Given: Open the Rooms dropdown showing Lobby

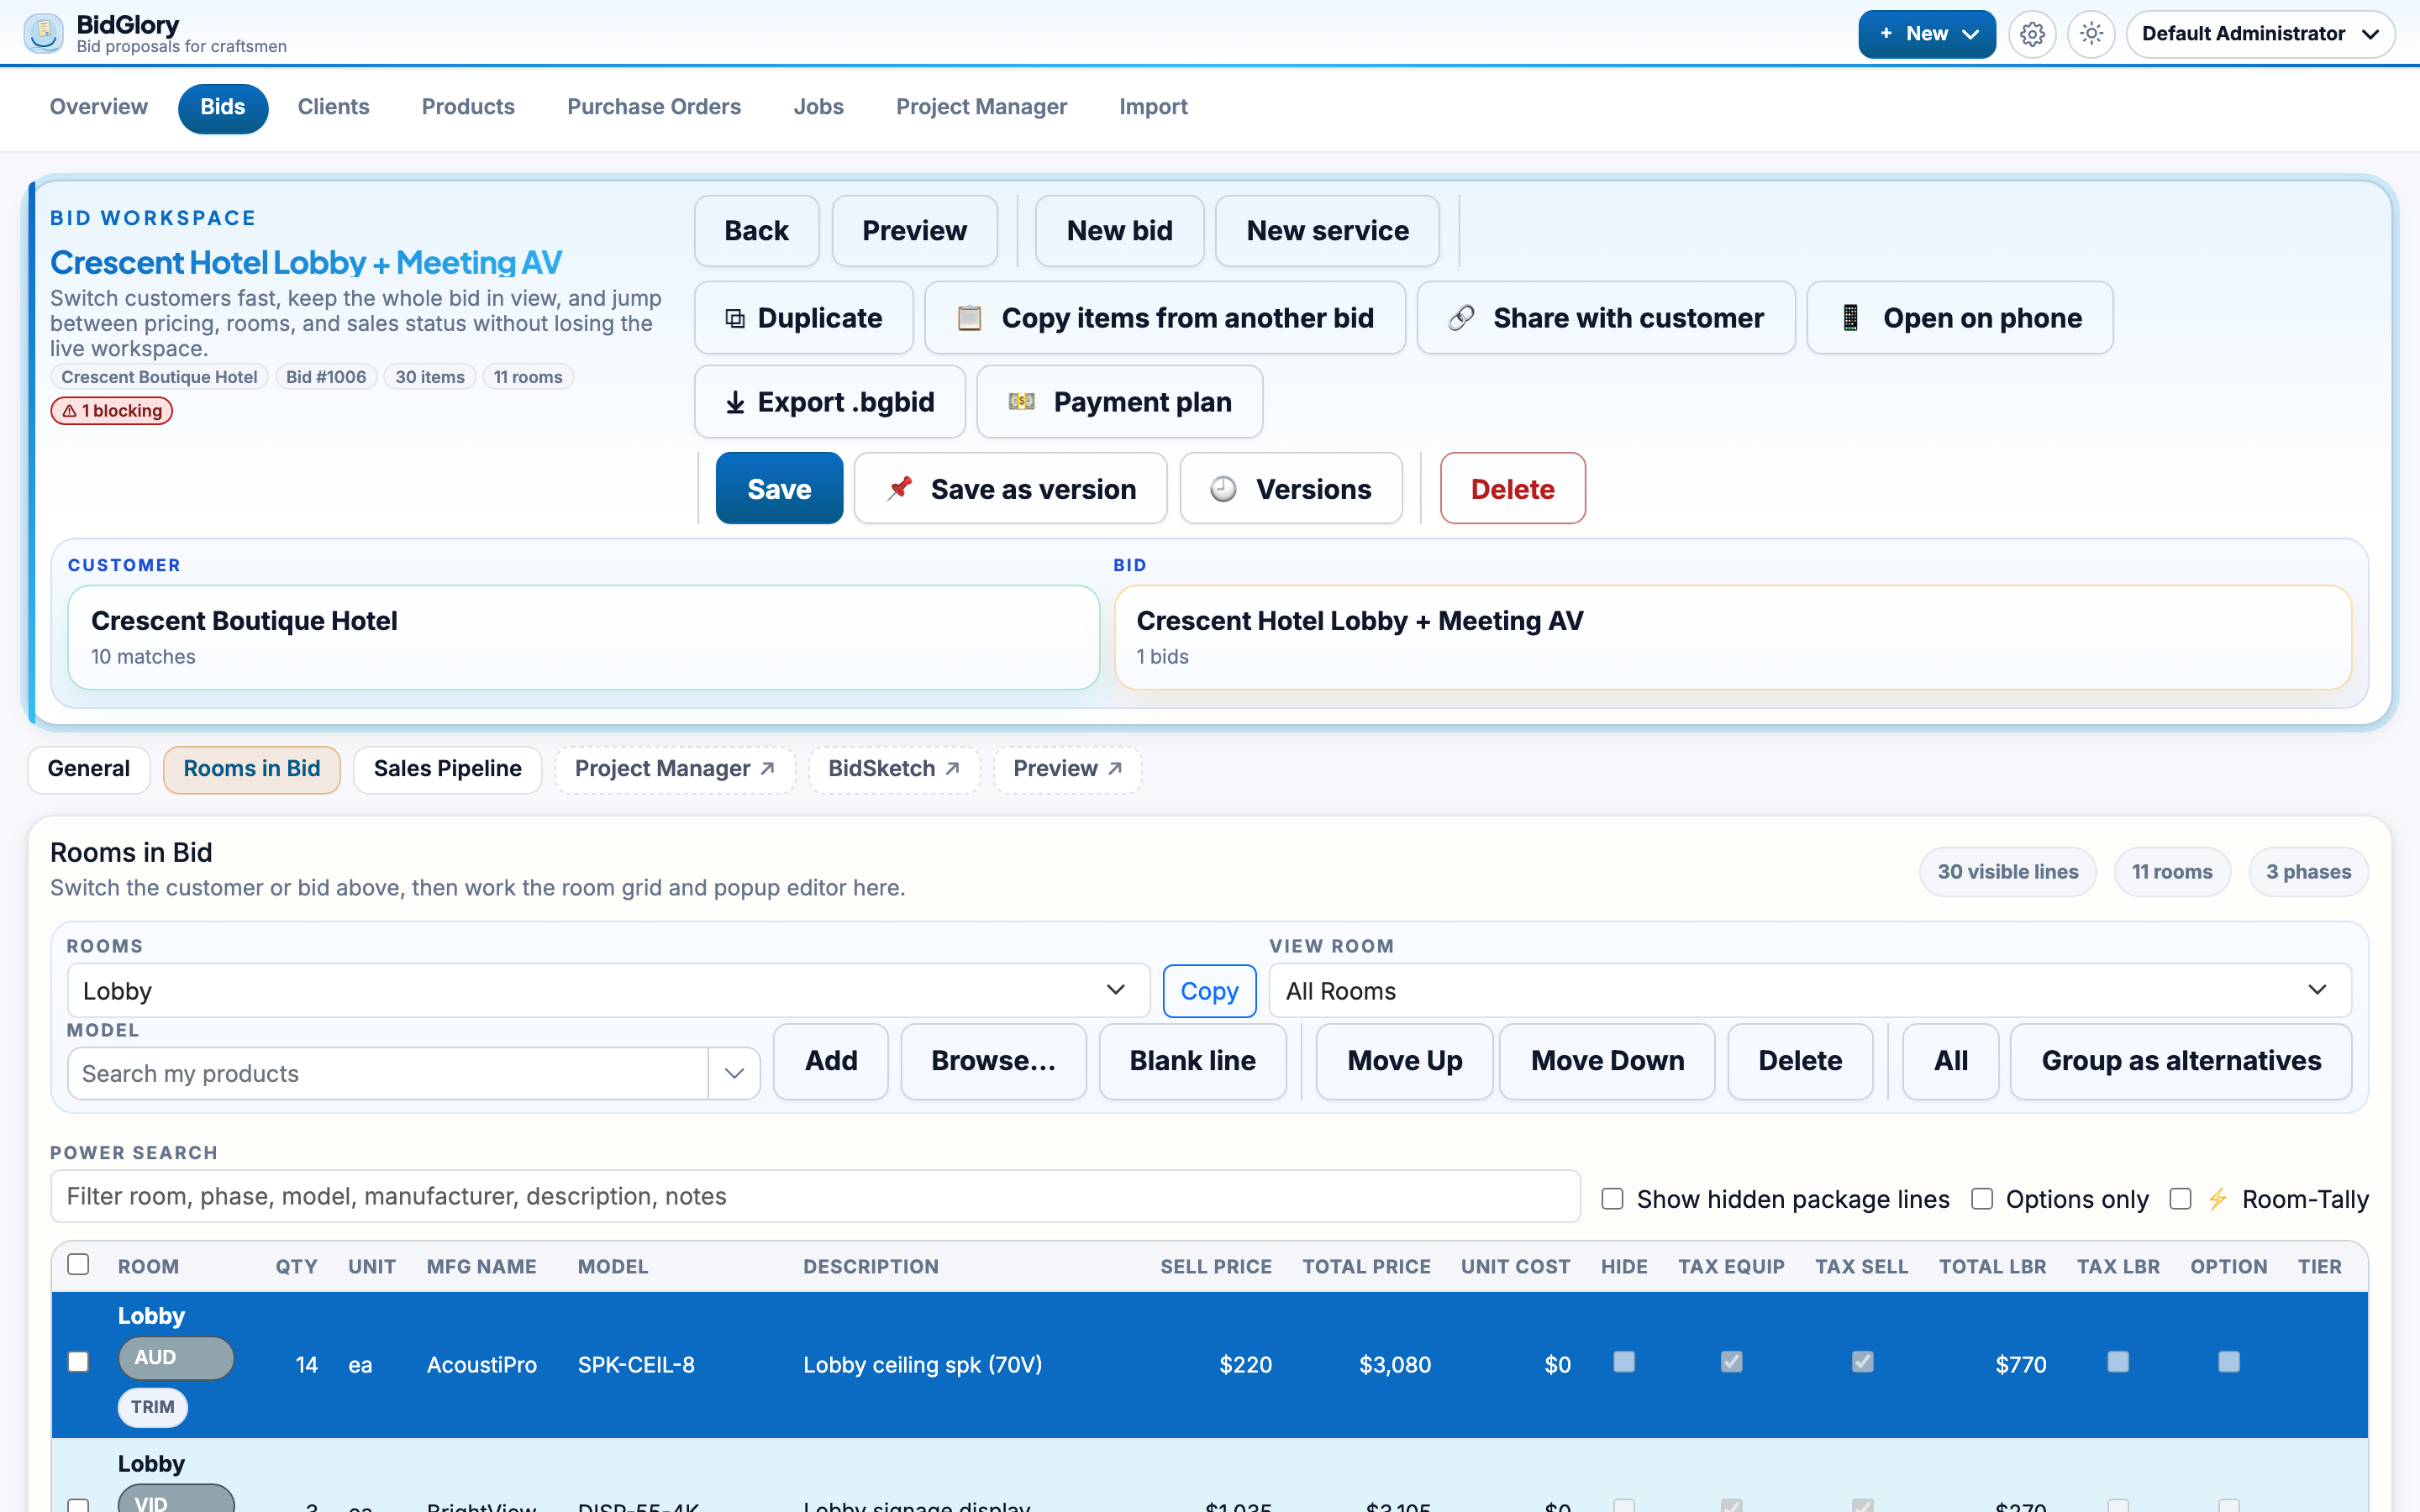Looking at the screenshot, I should (608, 991).
